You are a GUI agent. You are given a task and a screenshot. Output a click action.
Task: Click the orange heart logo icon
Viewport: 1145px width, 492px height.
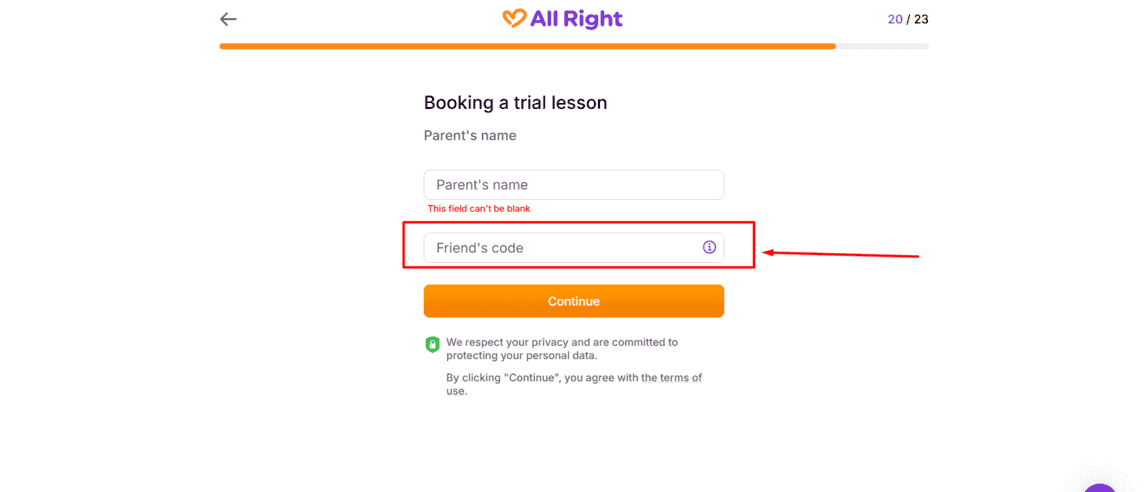point(514,19)
